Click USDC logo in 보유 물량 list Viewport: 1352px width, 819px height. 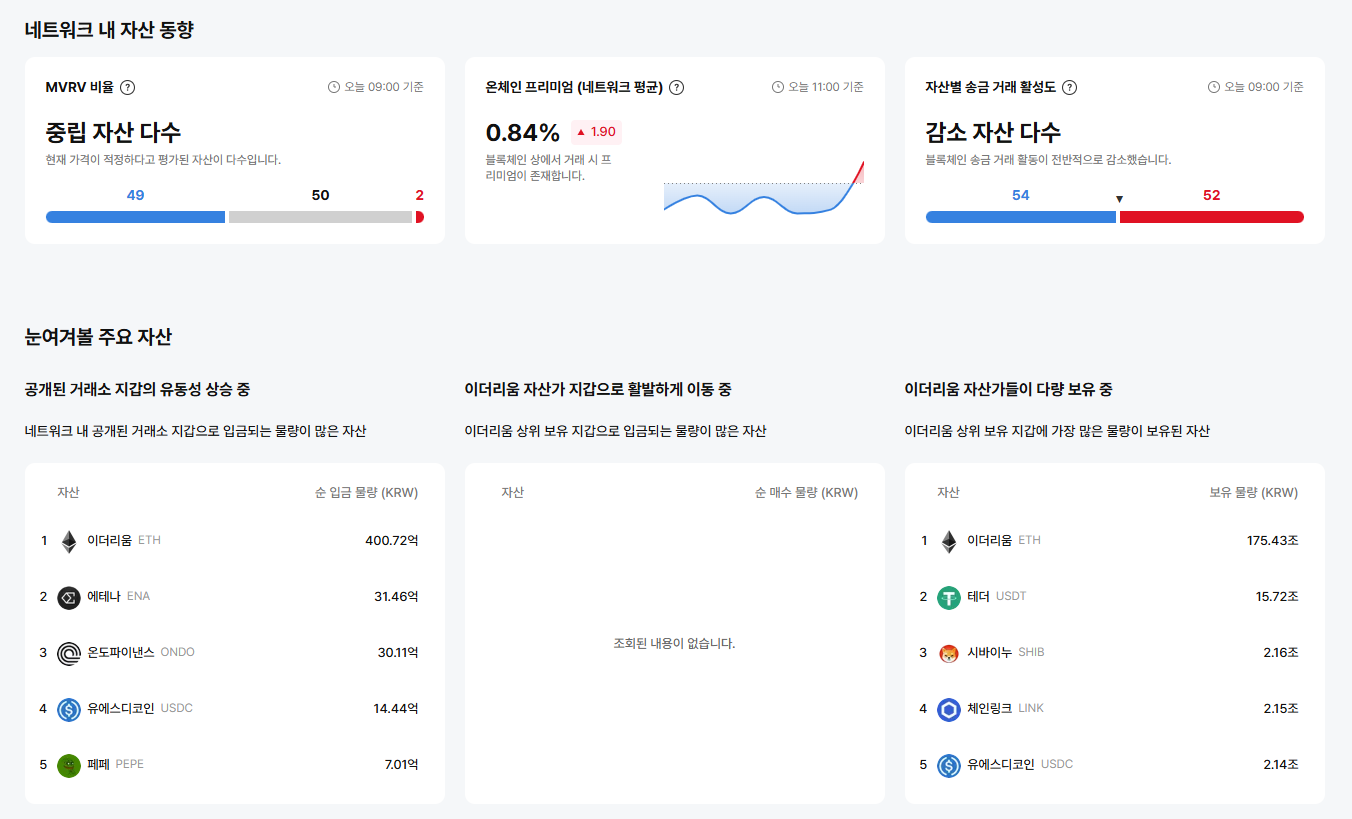(x=949, y=765)
